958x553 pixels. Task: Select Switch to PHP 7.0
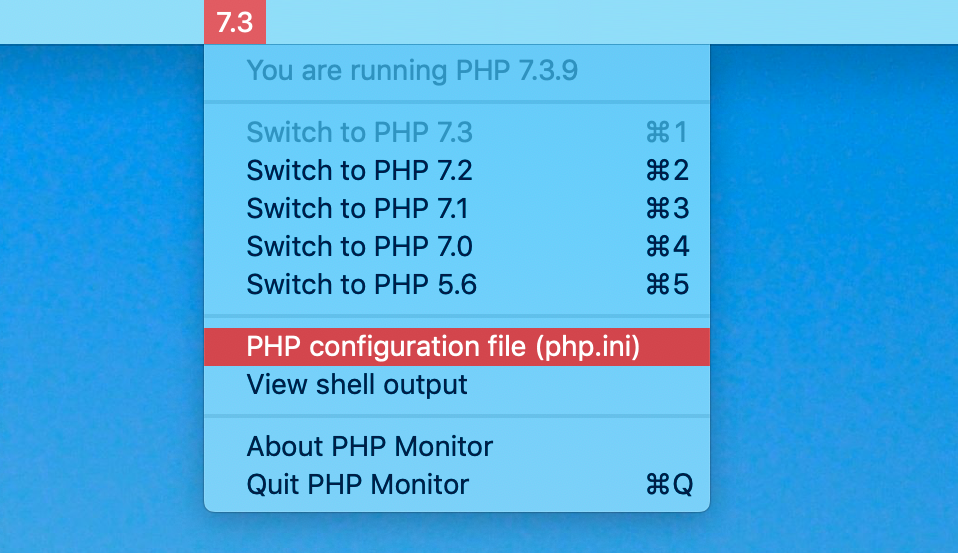coord(457,246)
